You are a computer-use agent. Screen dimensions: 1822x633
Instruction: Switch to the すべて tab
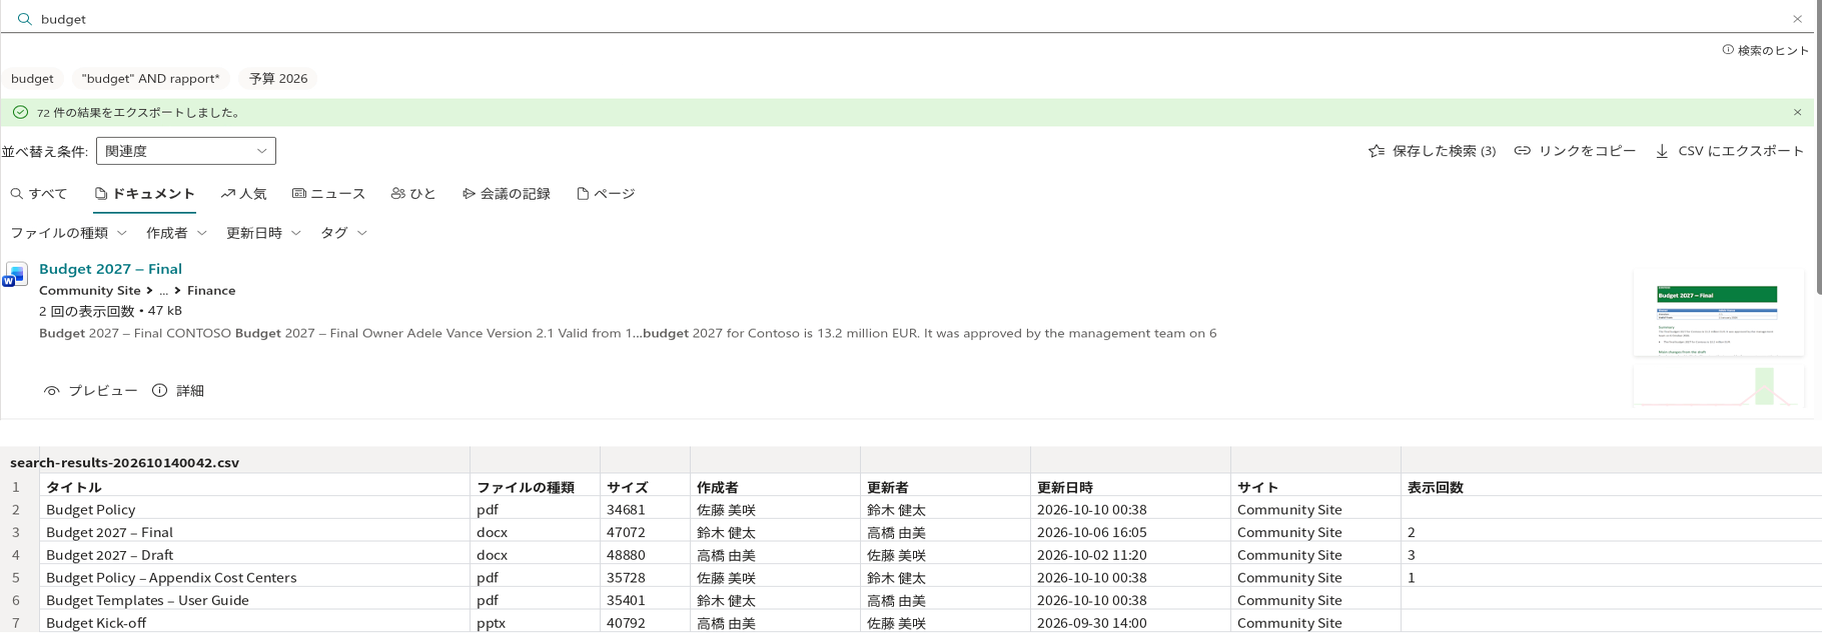click(39, 194)
